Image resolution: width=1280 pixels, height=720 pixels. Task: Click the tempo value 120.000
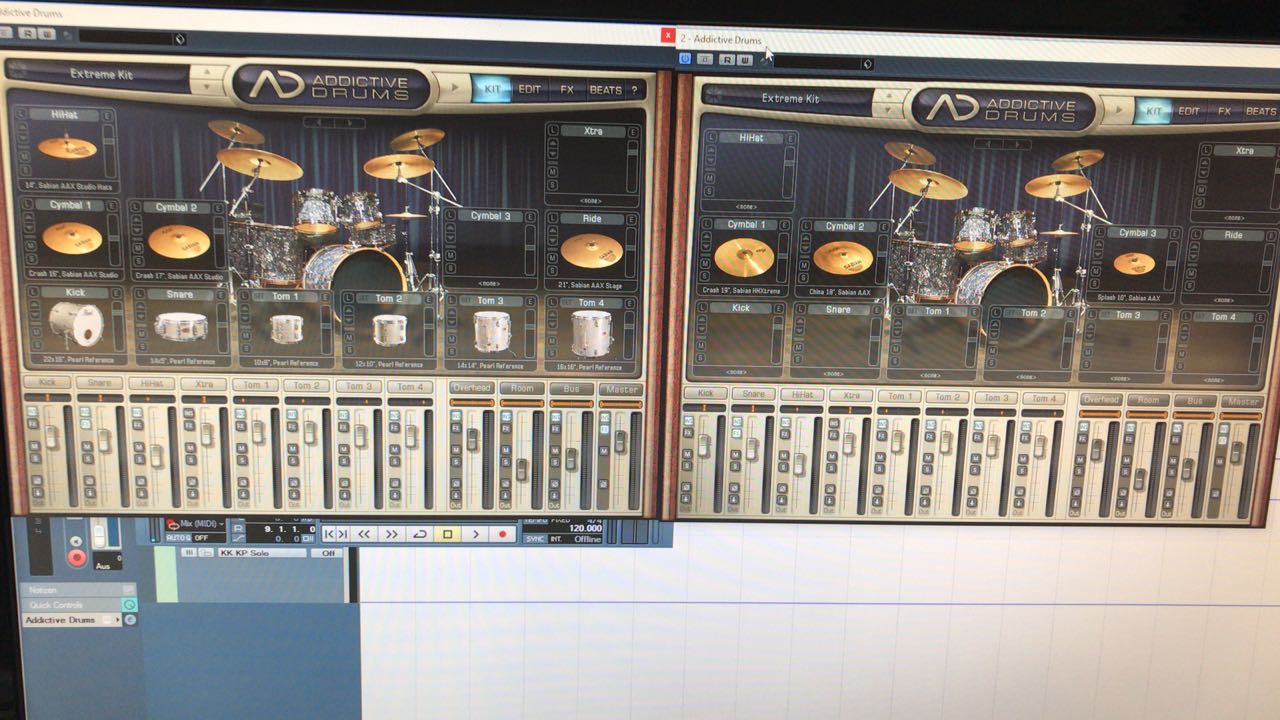[584, 528]
